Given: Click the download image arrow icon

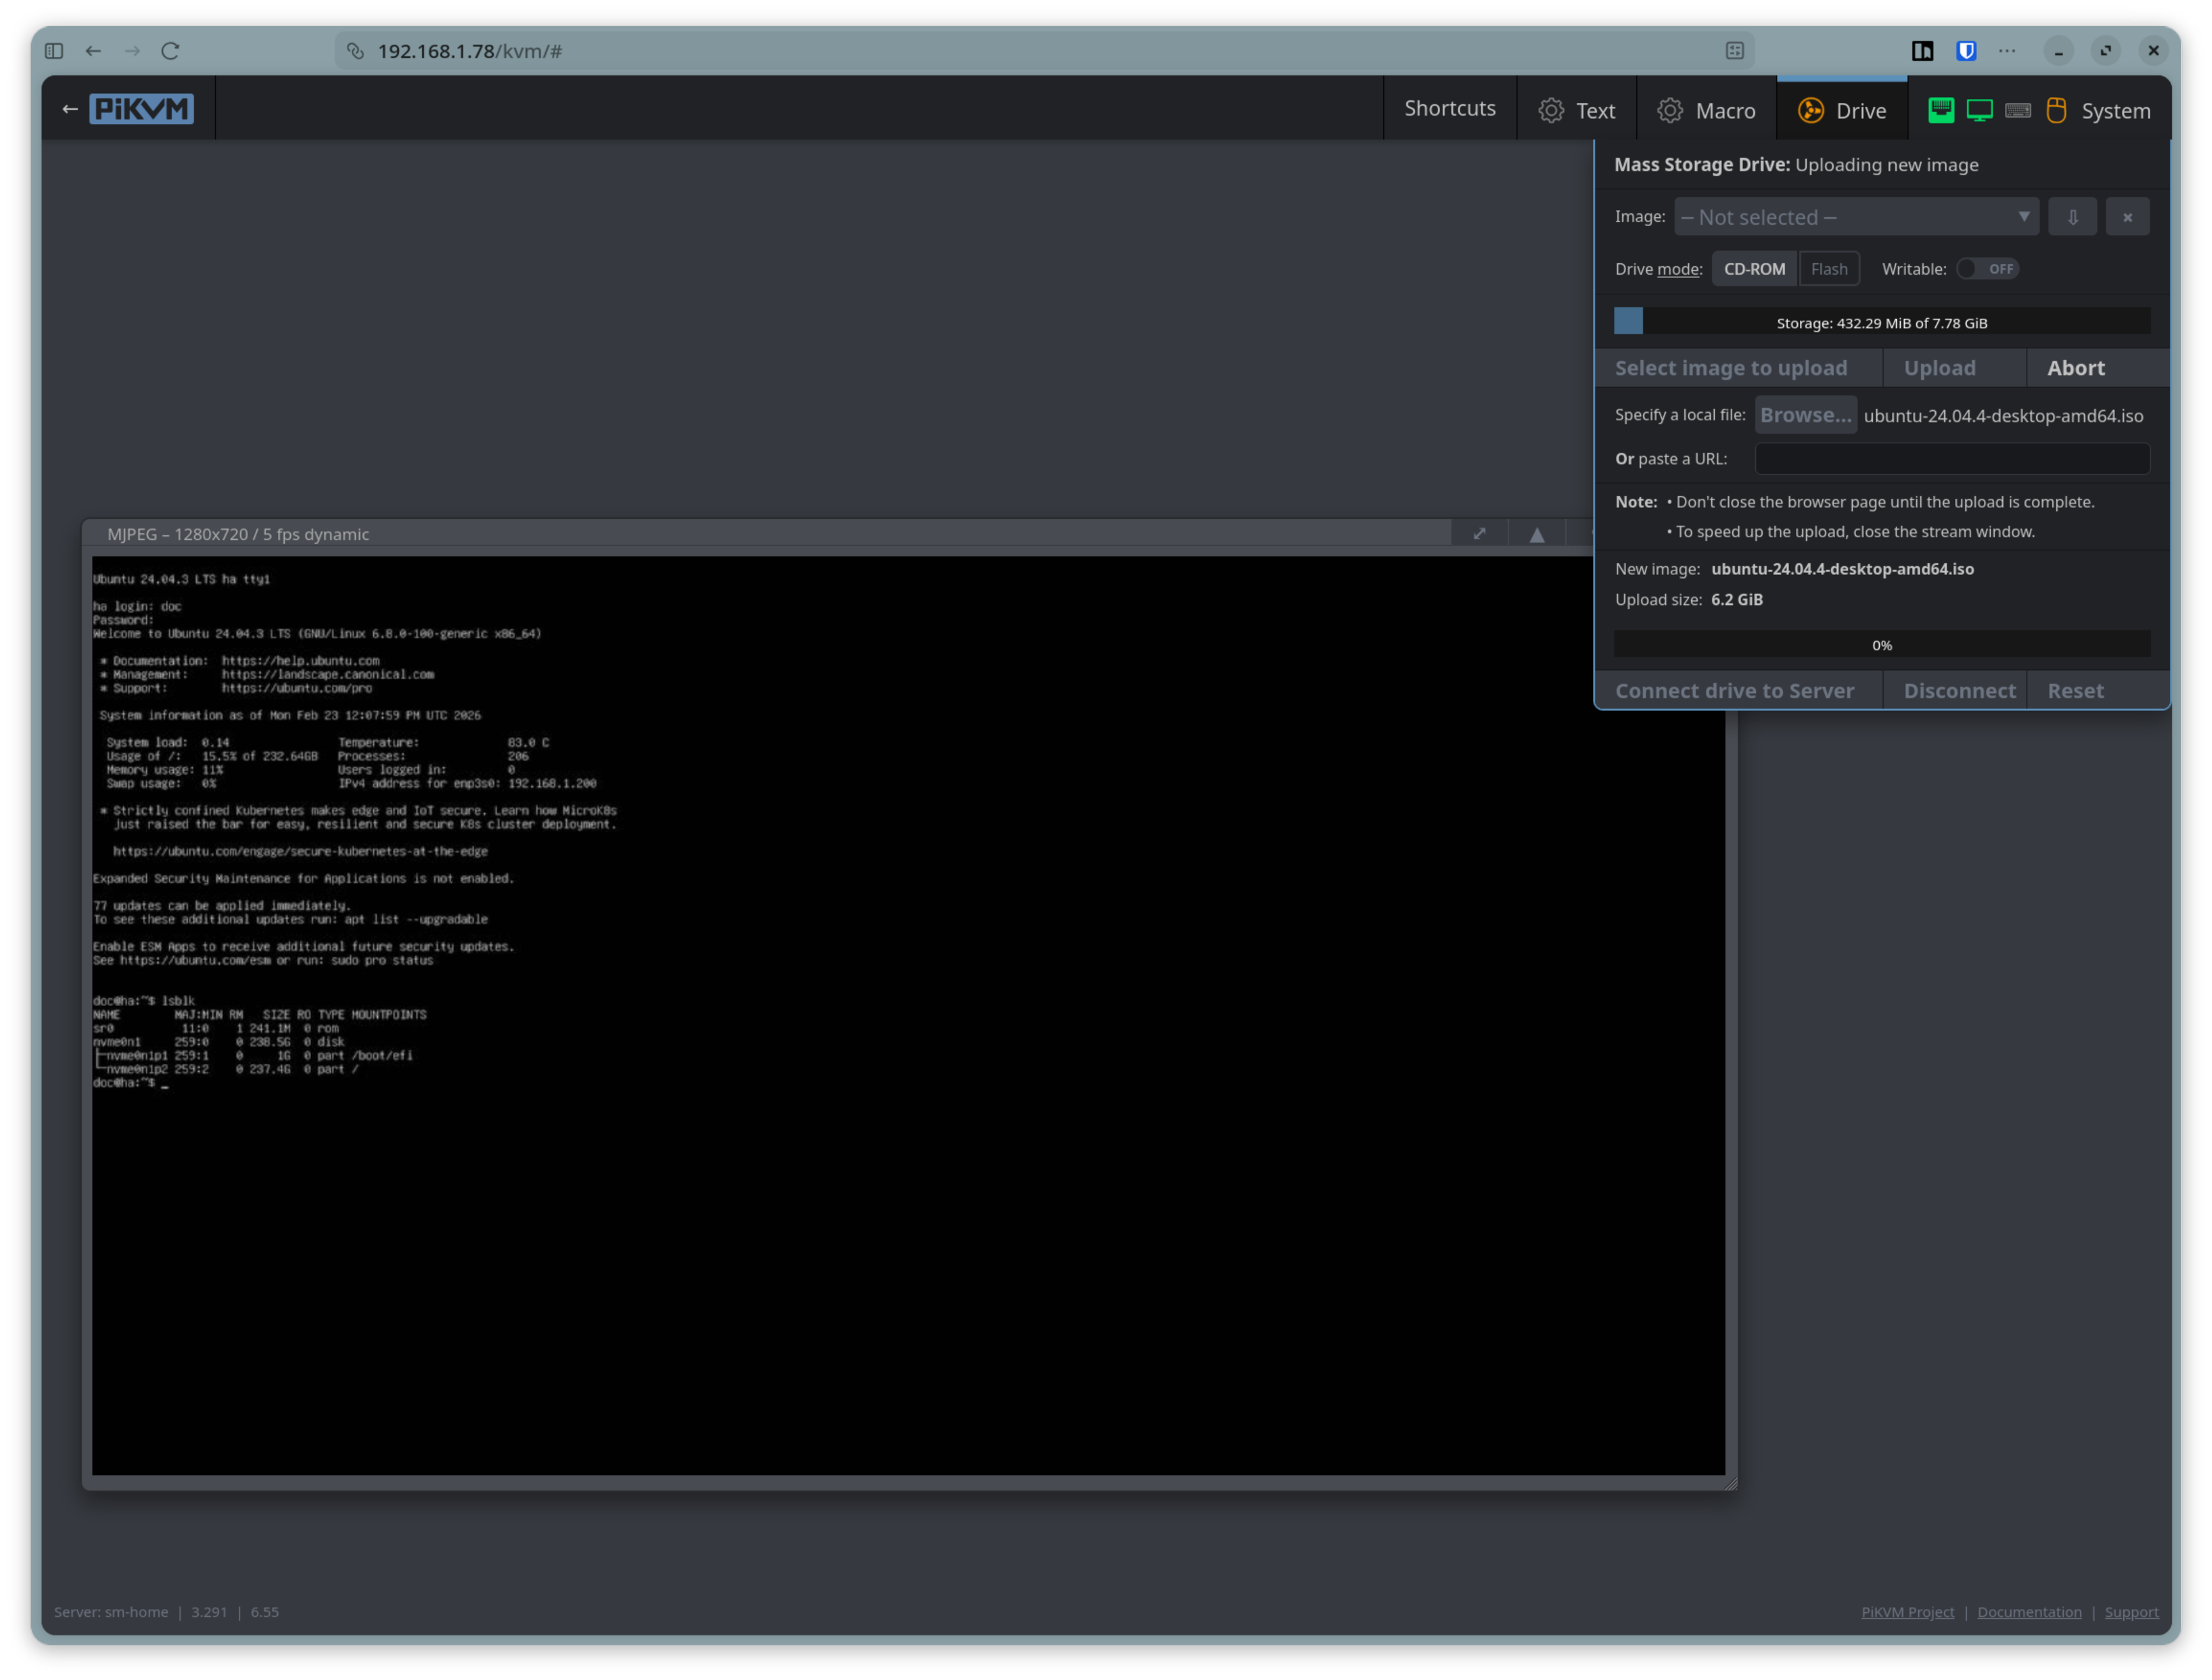Looking at the screenshot, I should tap(2072, 217).
